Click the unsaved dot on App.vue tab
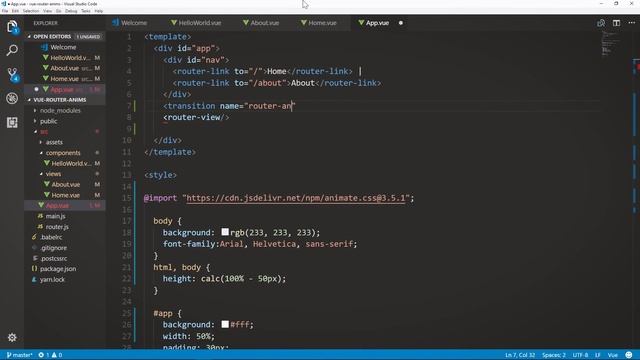This screenshot has width=640, height=360. [400, 23]
